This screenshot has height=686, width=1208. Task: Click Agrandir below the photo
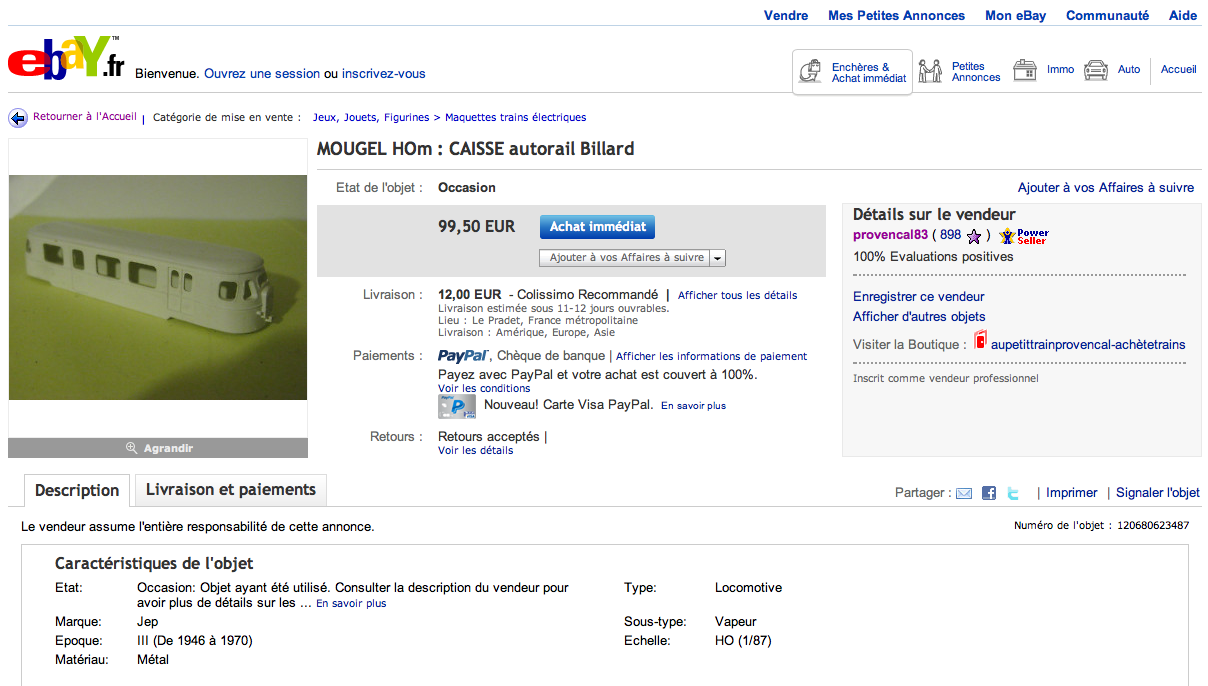click(158, 448)
